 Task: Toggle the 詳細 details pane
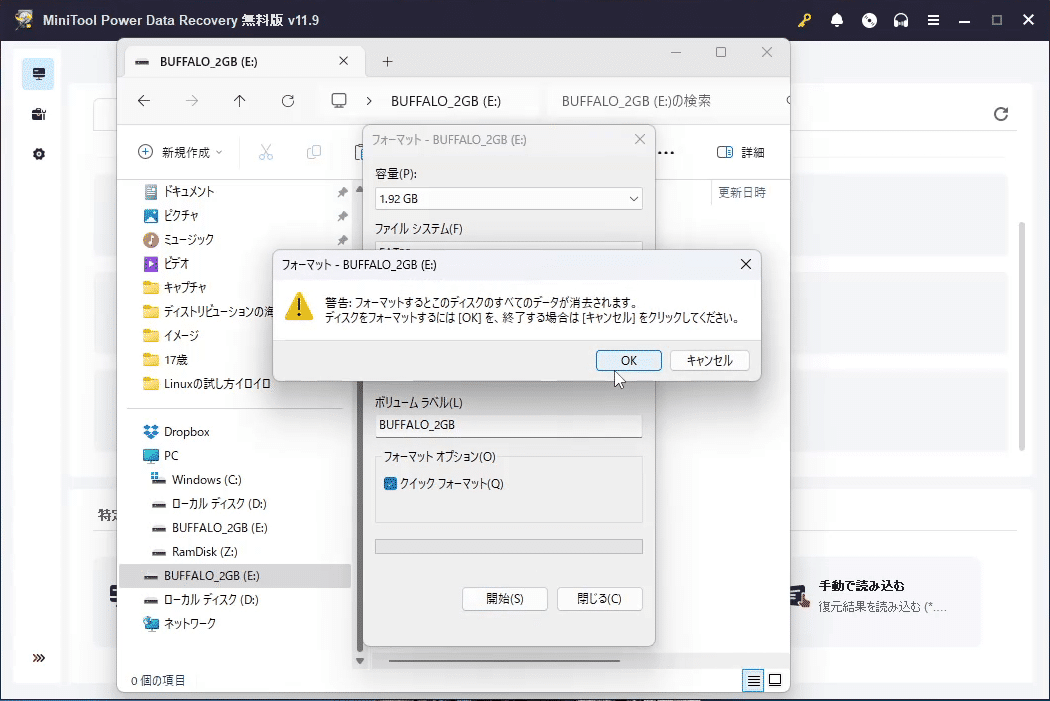(741, 152)
